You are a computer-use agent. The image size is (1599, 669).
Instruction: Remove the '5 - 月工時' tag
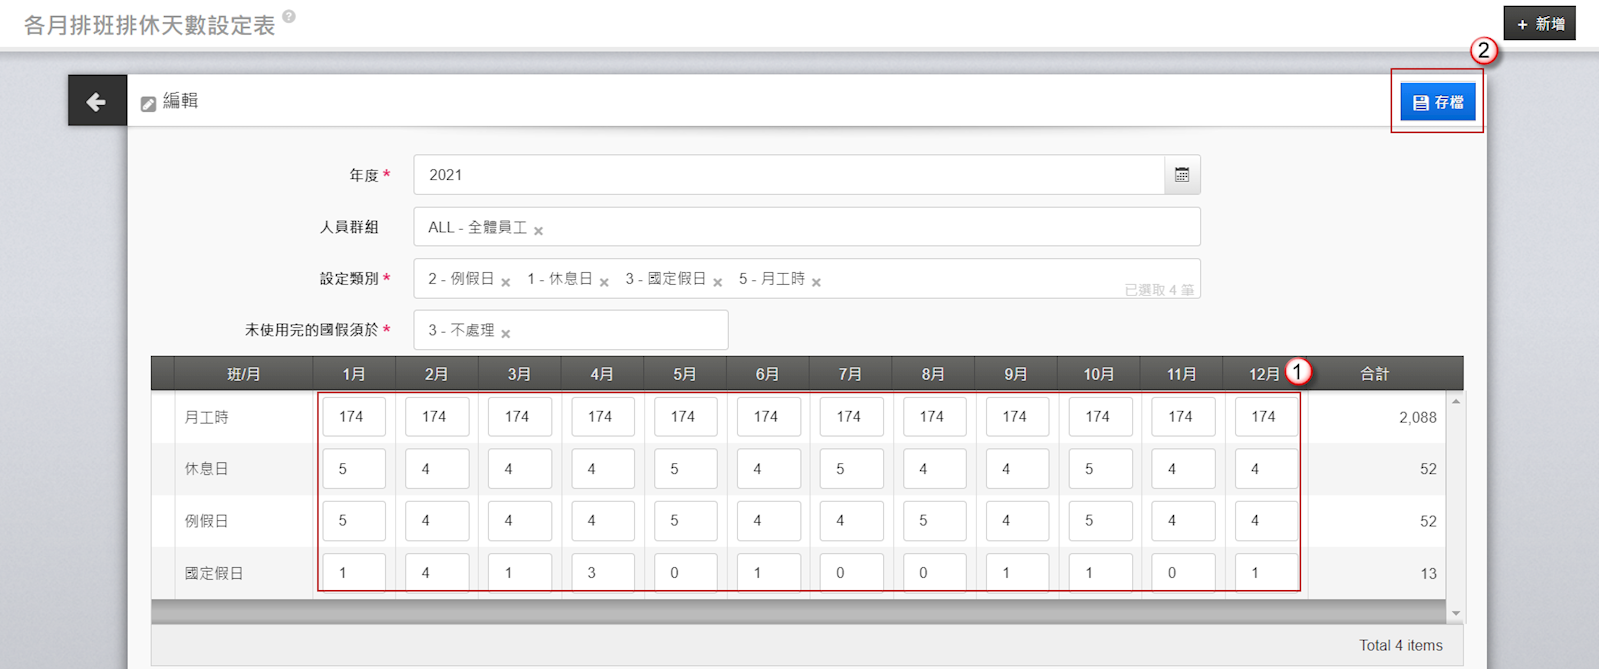pyautogui.click(x=816, y=283)
